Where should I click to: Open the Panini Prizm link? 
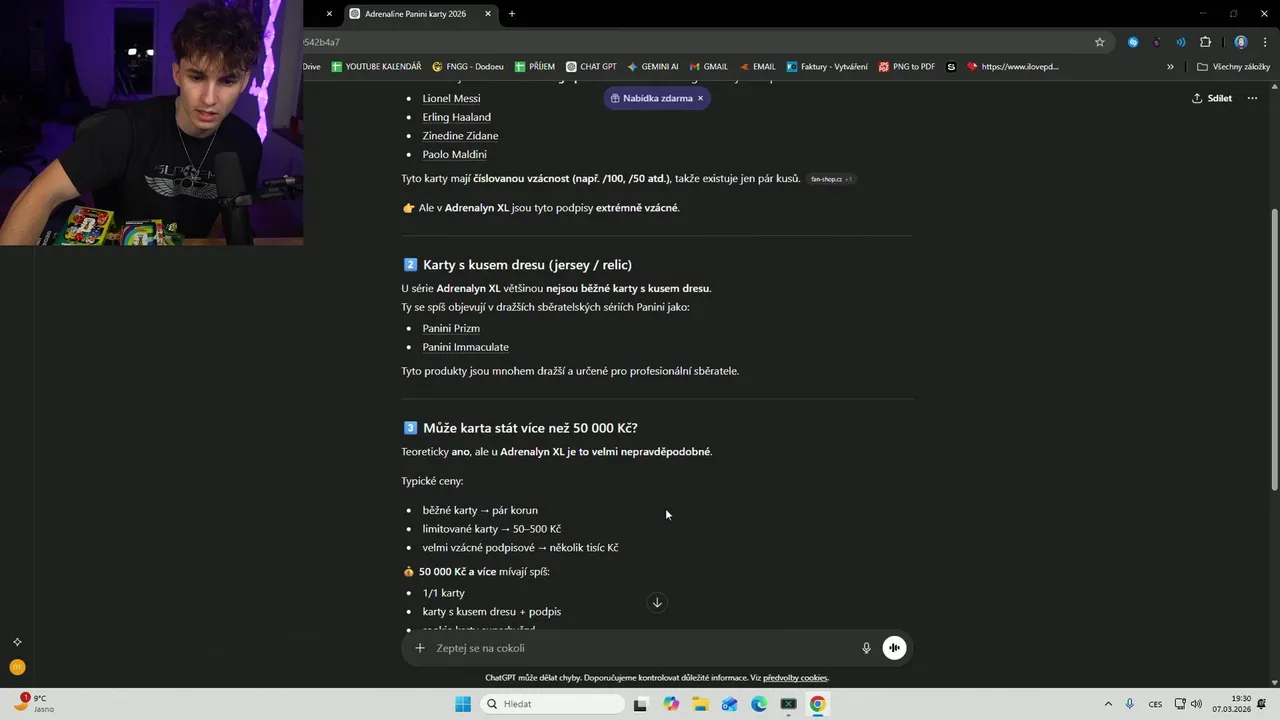451,328
